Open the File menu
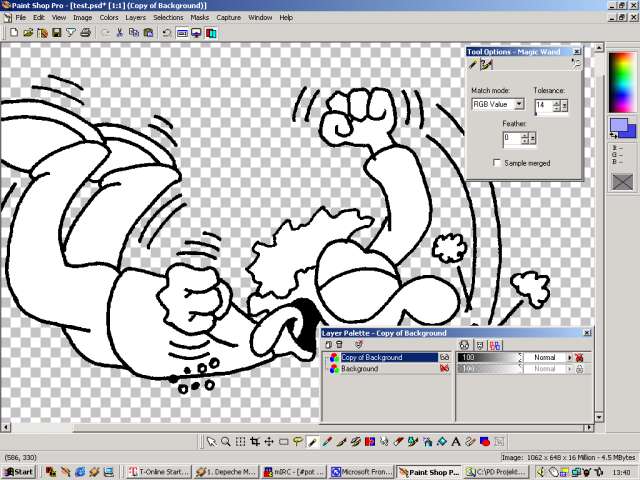 [x=20, y=18]
